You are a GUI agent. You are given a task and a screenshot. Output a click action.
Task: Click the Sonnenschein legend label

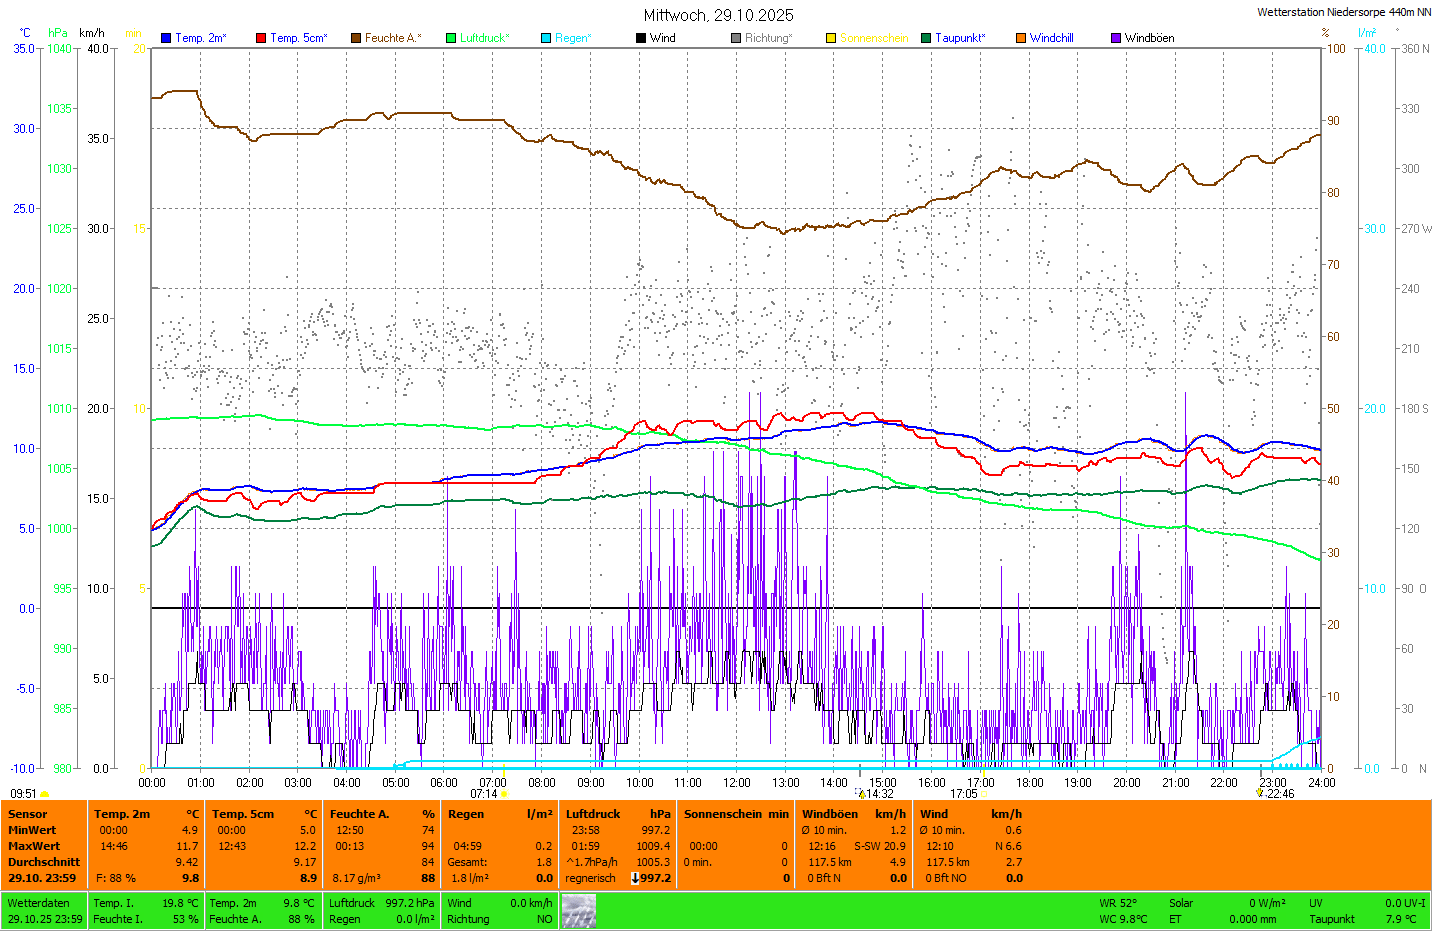(x=874, y=38)
